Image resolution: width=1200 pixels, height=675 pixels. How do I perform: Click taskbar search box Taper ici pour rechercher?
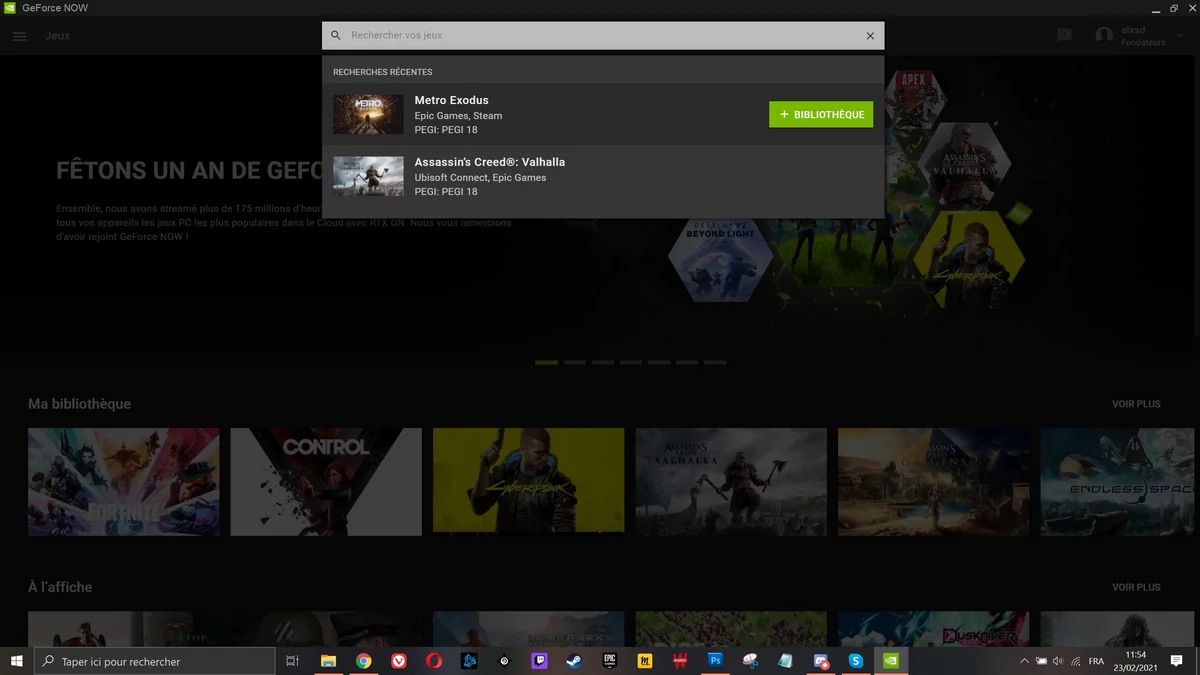pos(155,661)
